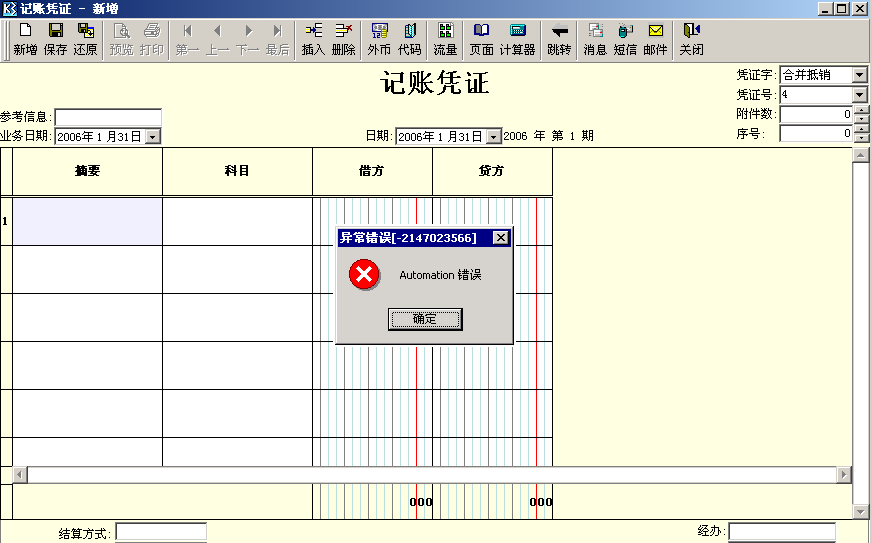Increase 附件数 with up spinner arrow

(x=860, y=110)
